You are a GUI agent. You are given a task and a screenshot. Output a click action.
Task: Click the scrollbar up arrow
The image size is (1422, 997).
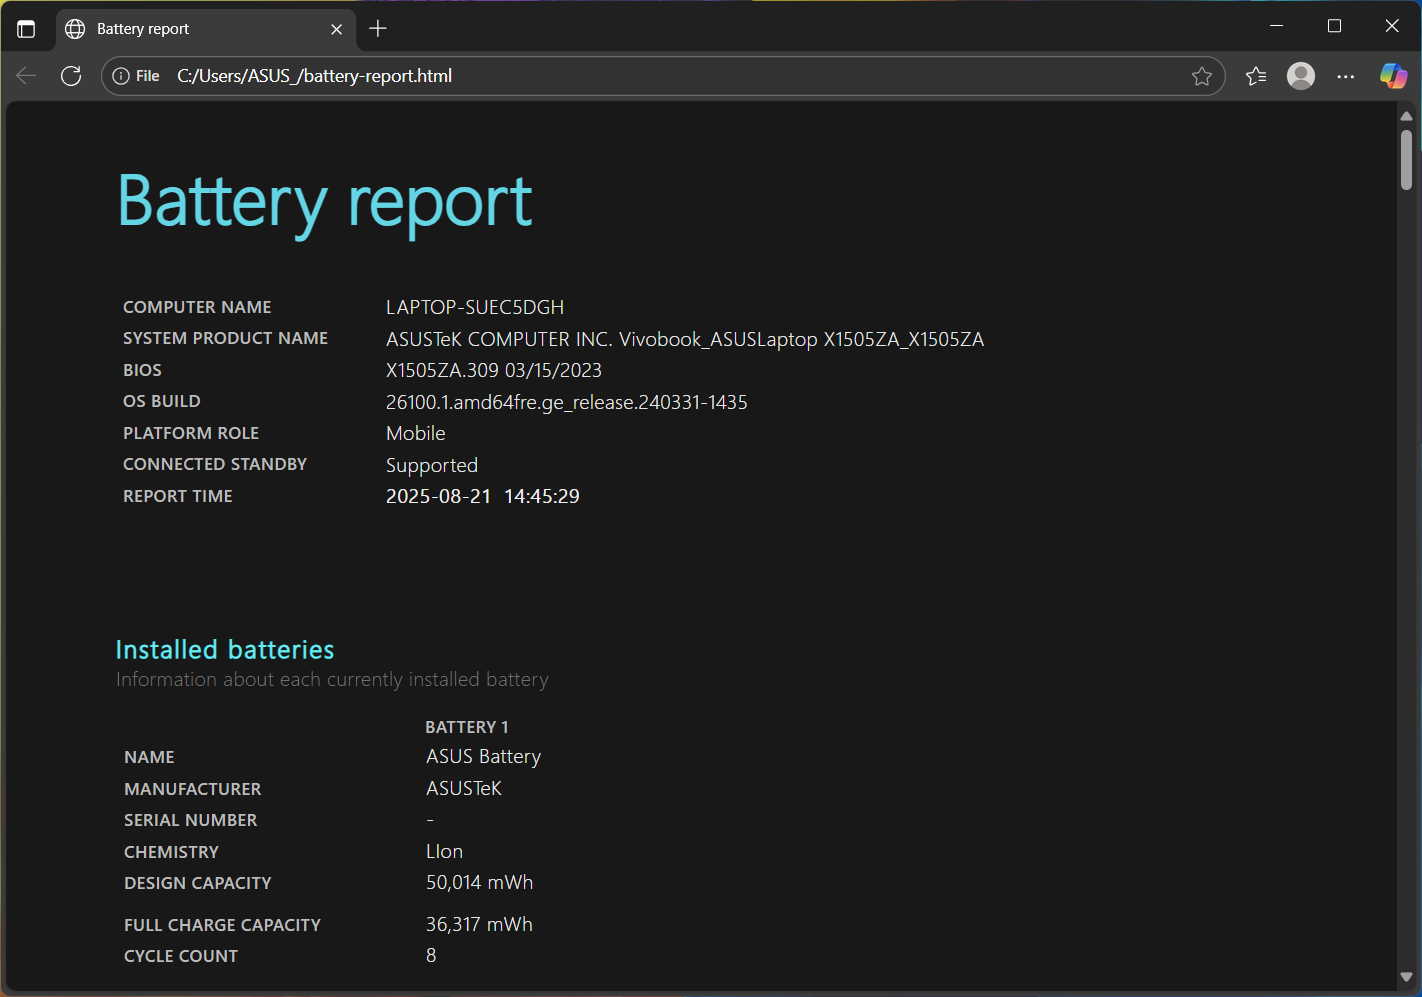pos(1406,116)
